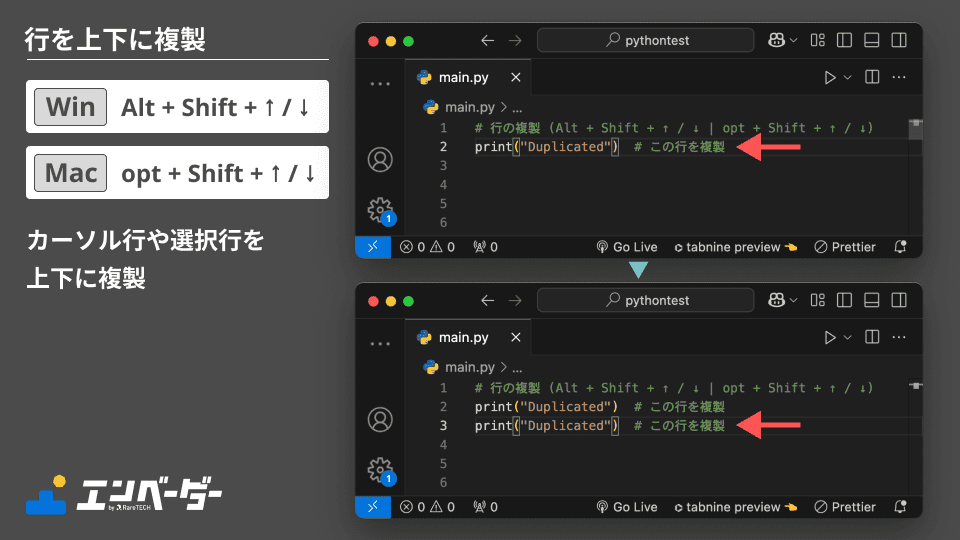Toggle primary sidebar in bottom window
Screen dimensions: 960x540
point(844,301)
